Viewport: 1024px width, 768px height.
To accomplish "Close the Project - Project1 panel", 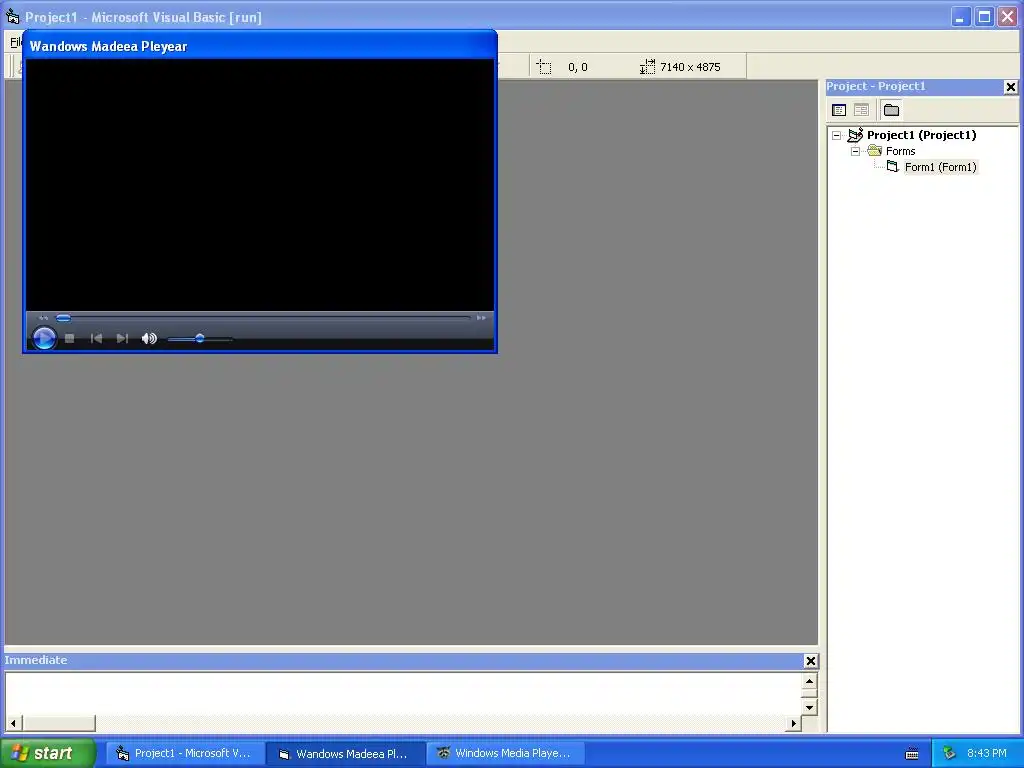I will [x=1010, y=87].
